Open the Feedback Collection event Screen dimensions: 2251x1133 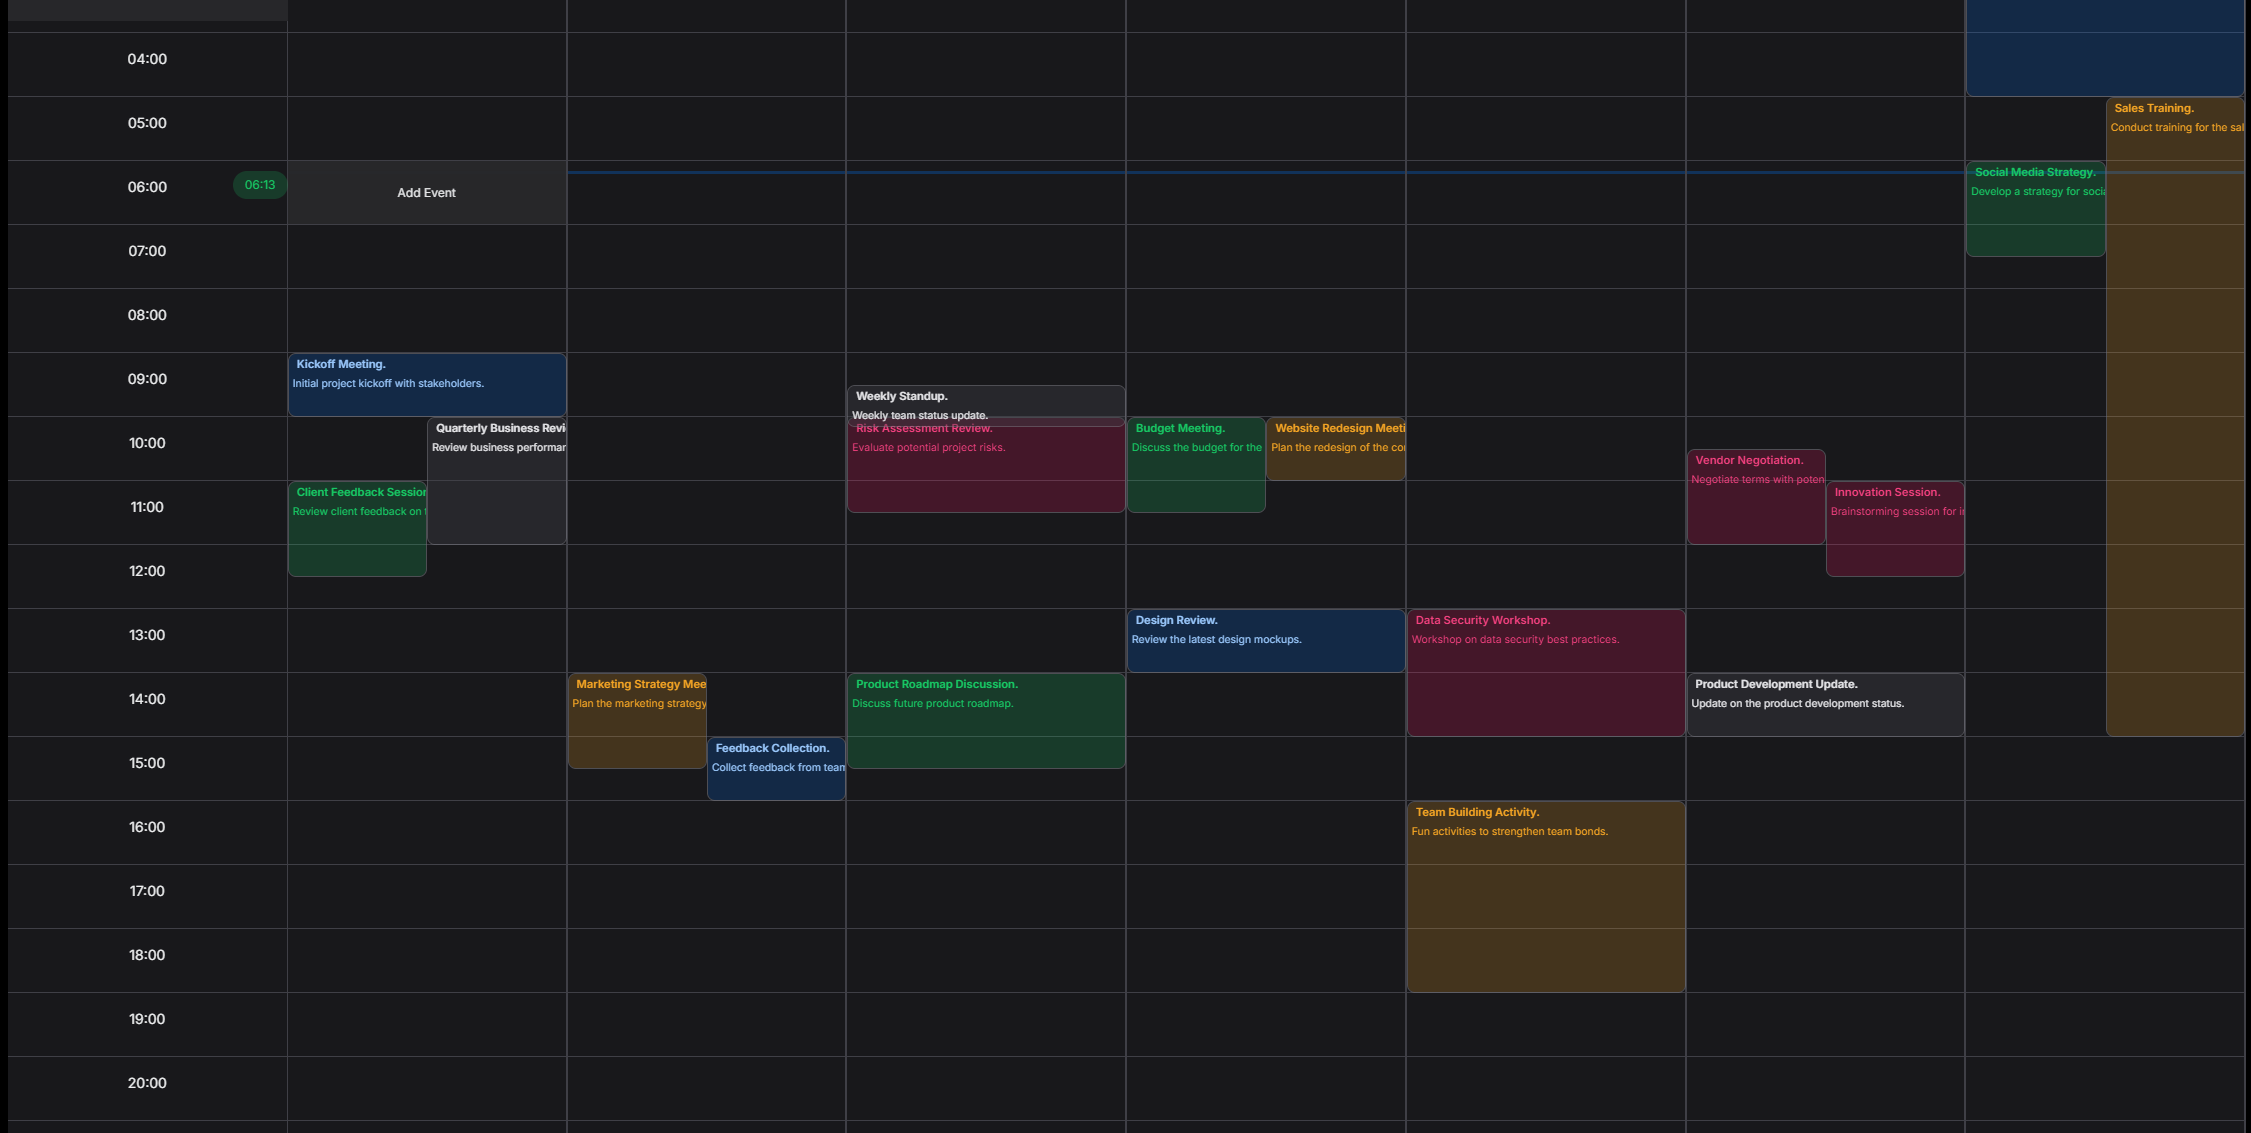[x=776, y=770]
